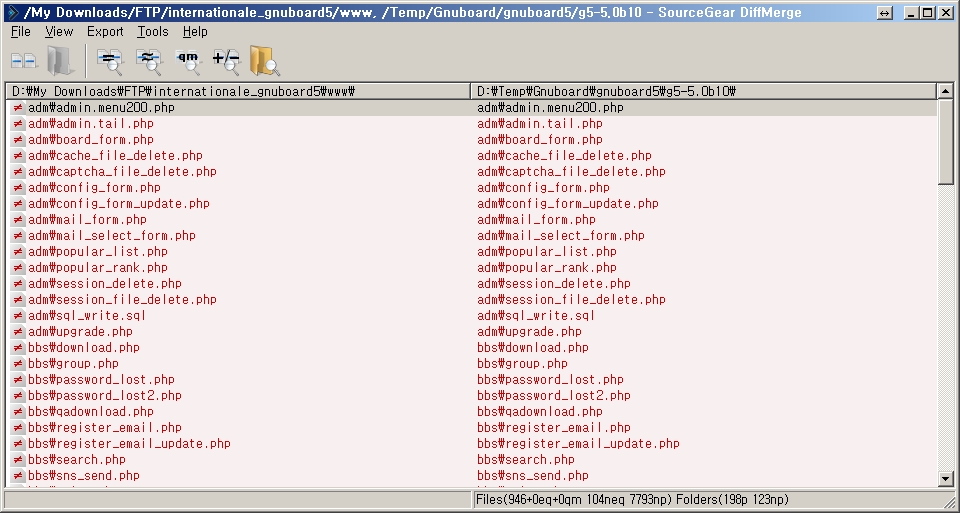Viewport: 960px width, 513px height.
Task: Open the Export menu
Action: coord(105,32)
